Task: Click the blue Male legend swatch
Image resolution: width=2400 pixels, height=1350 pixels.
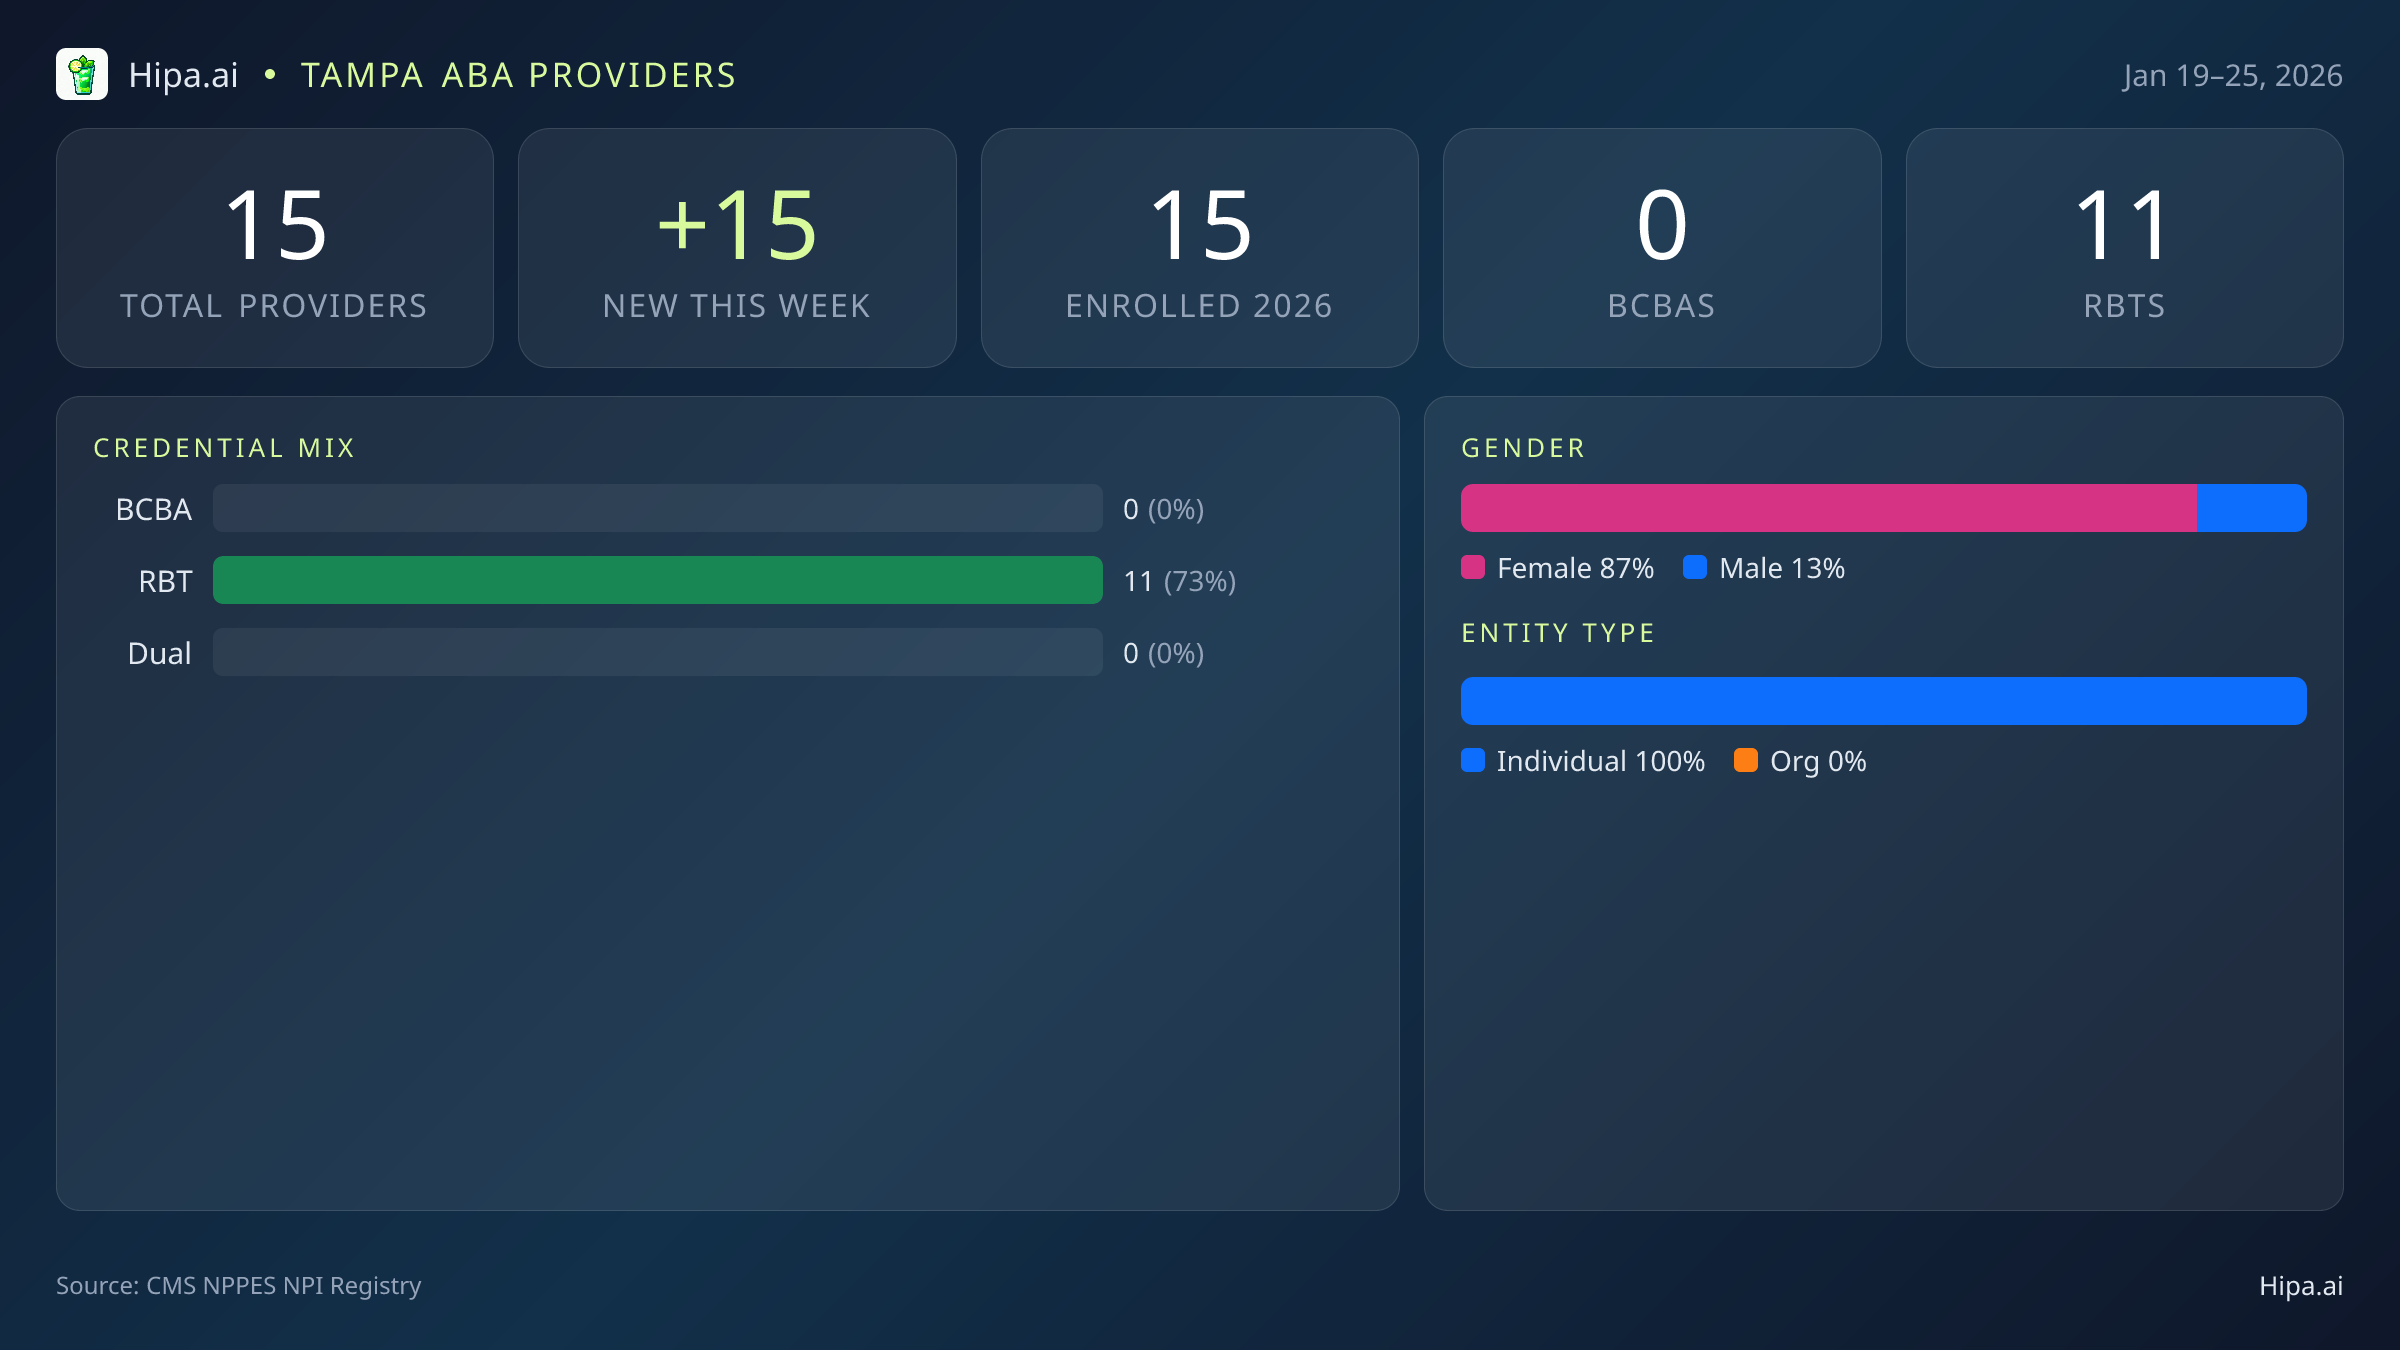Action: tap(1695, 568)
